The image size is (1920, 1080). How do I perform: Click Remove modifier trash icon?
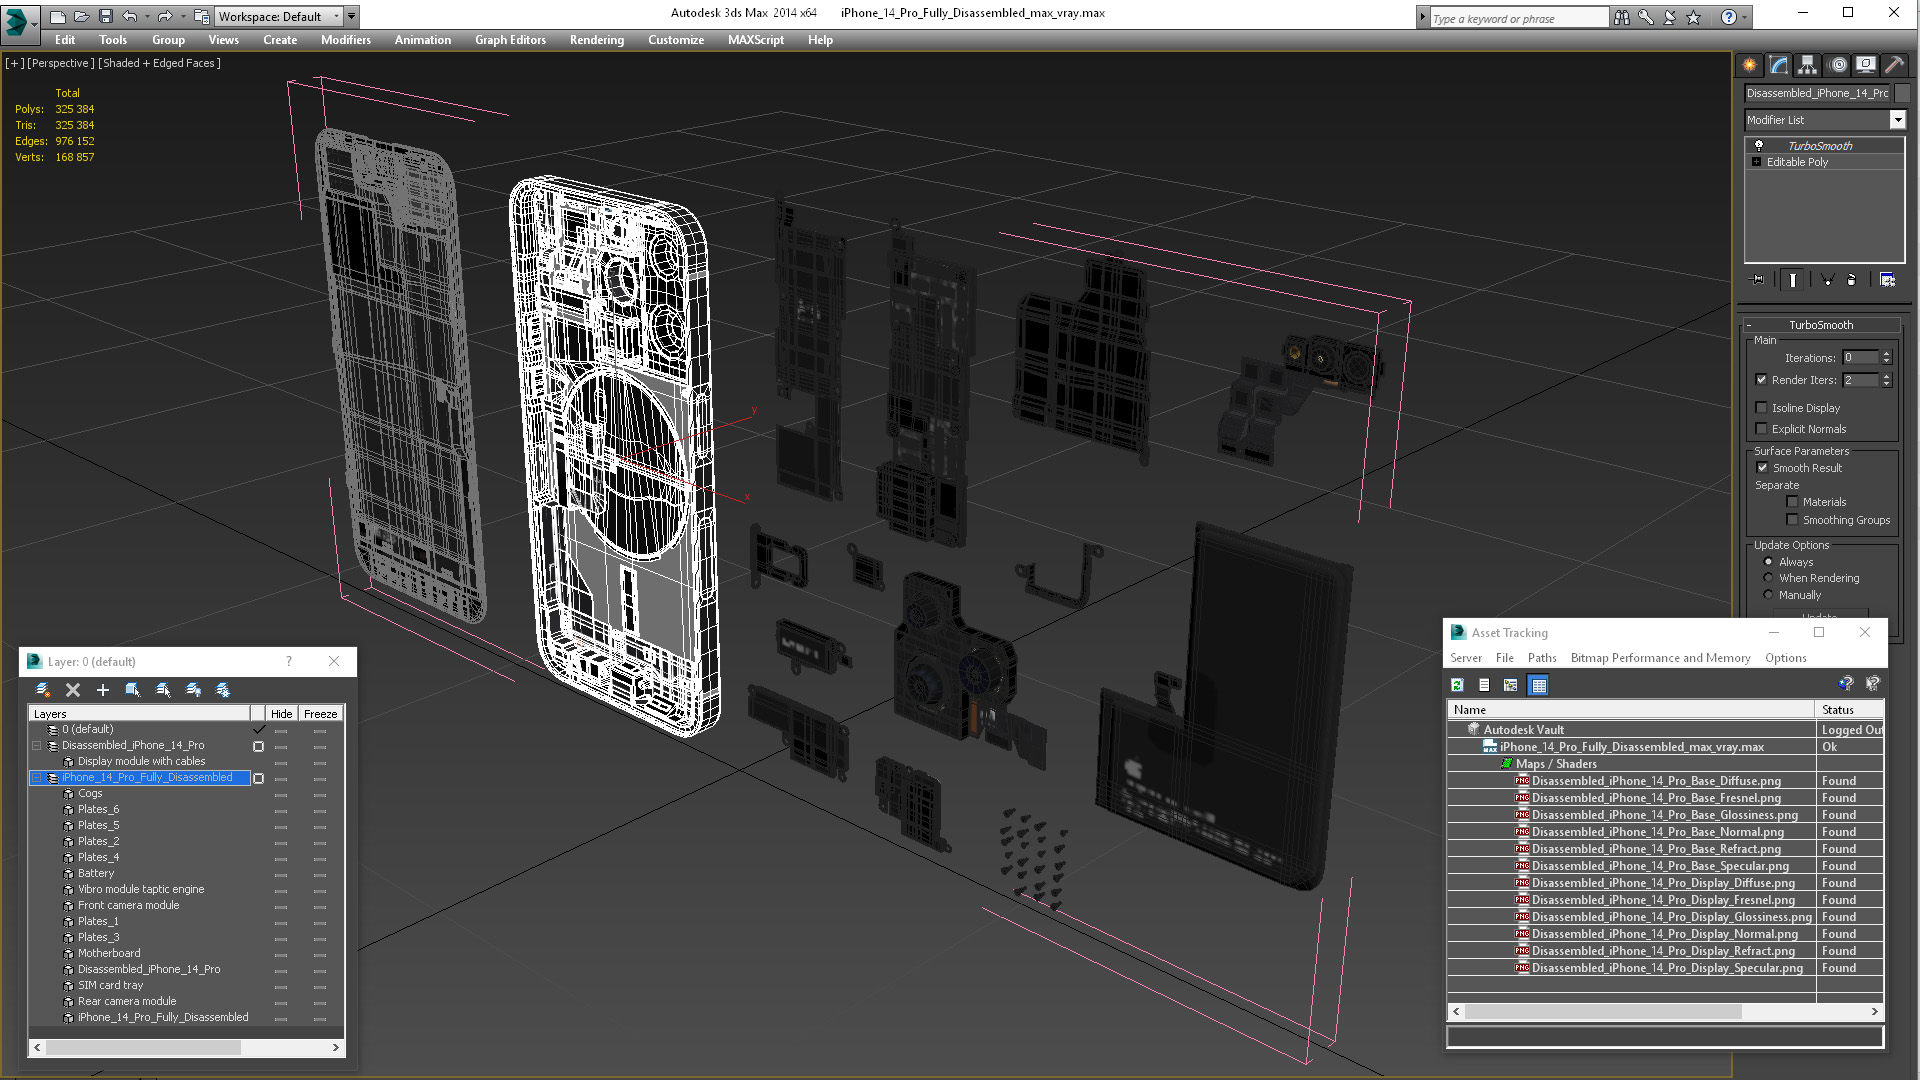1851,280
